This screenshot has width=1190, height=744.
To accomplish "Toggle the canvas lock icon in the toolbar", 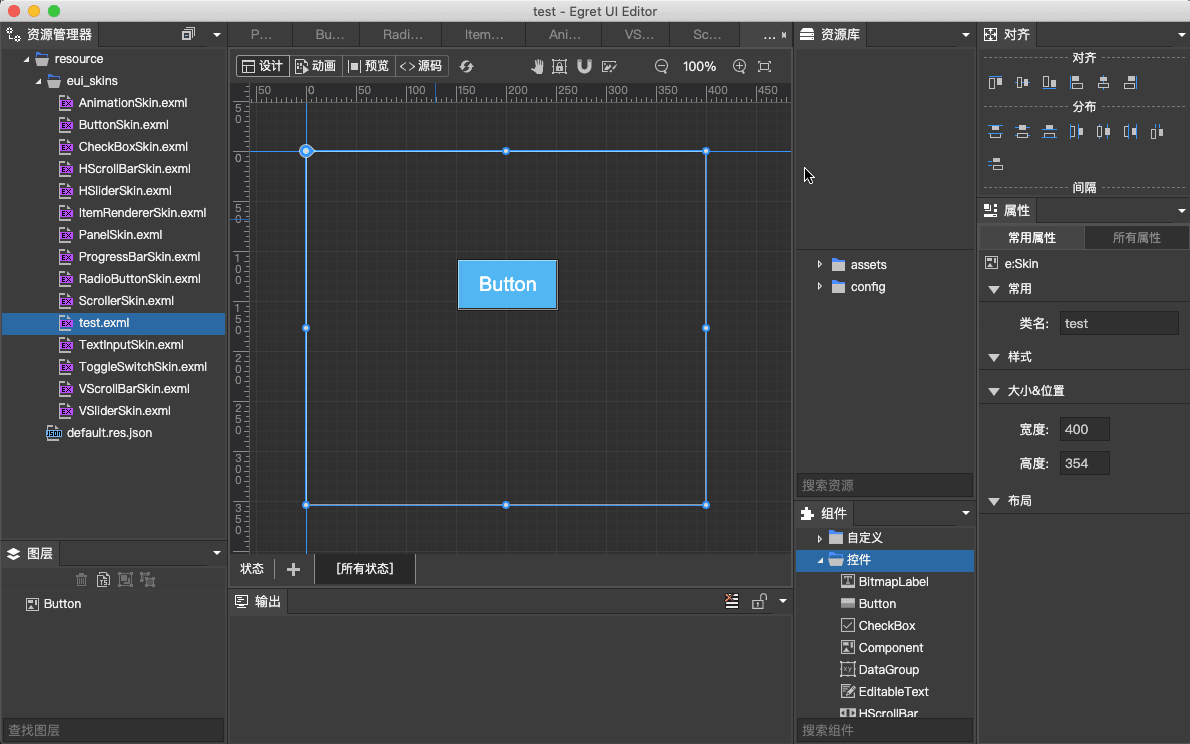I will [559, 66].
